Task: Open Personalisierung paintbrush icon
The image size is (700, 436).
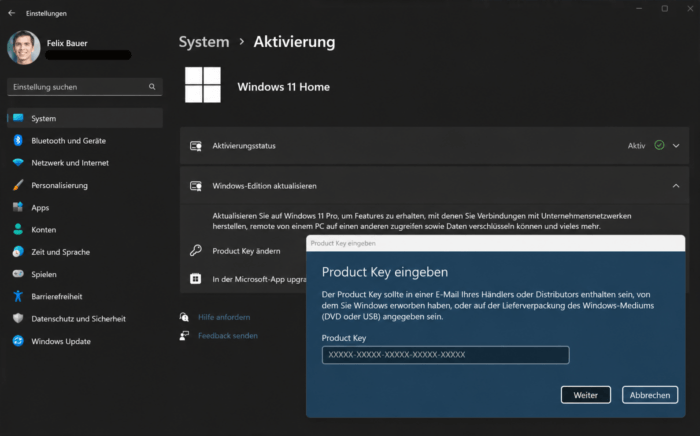Action: [x=18, y=185]
